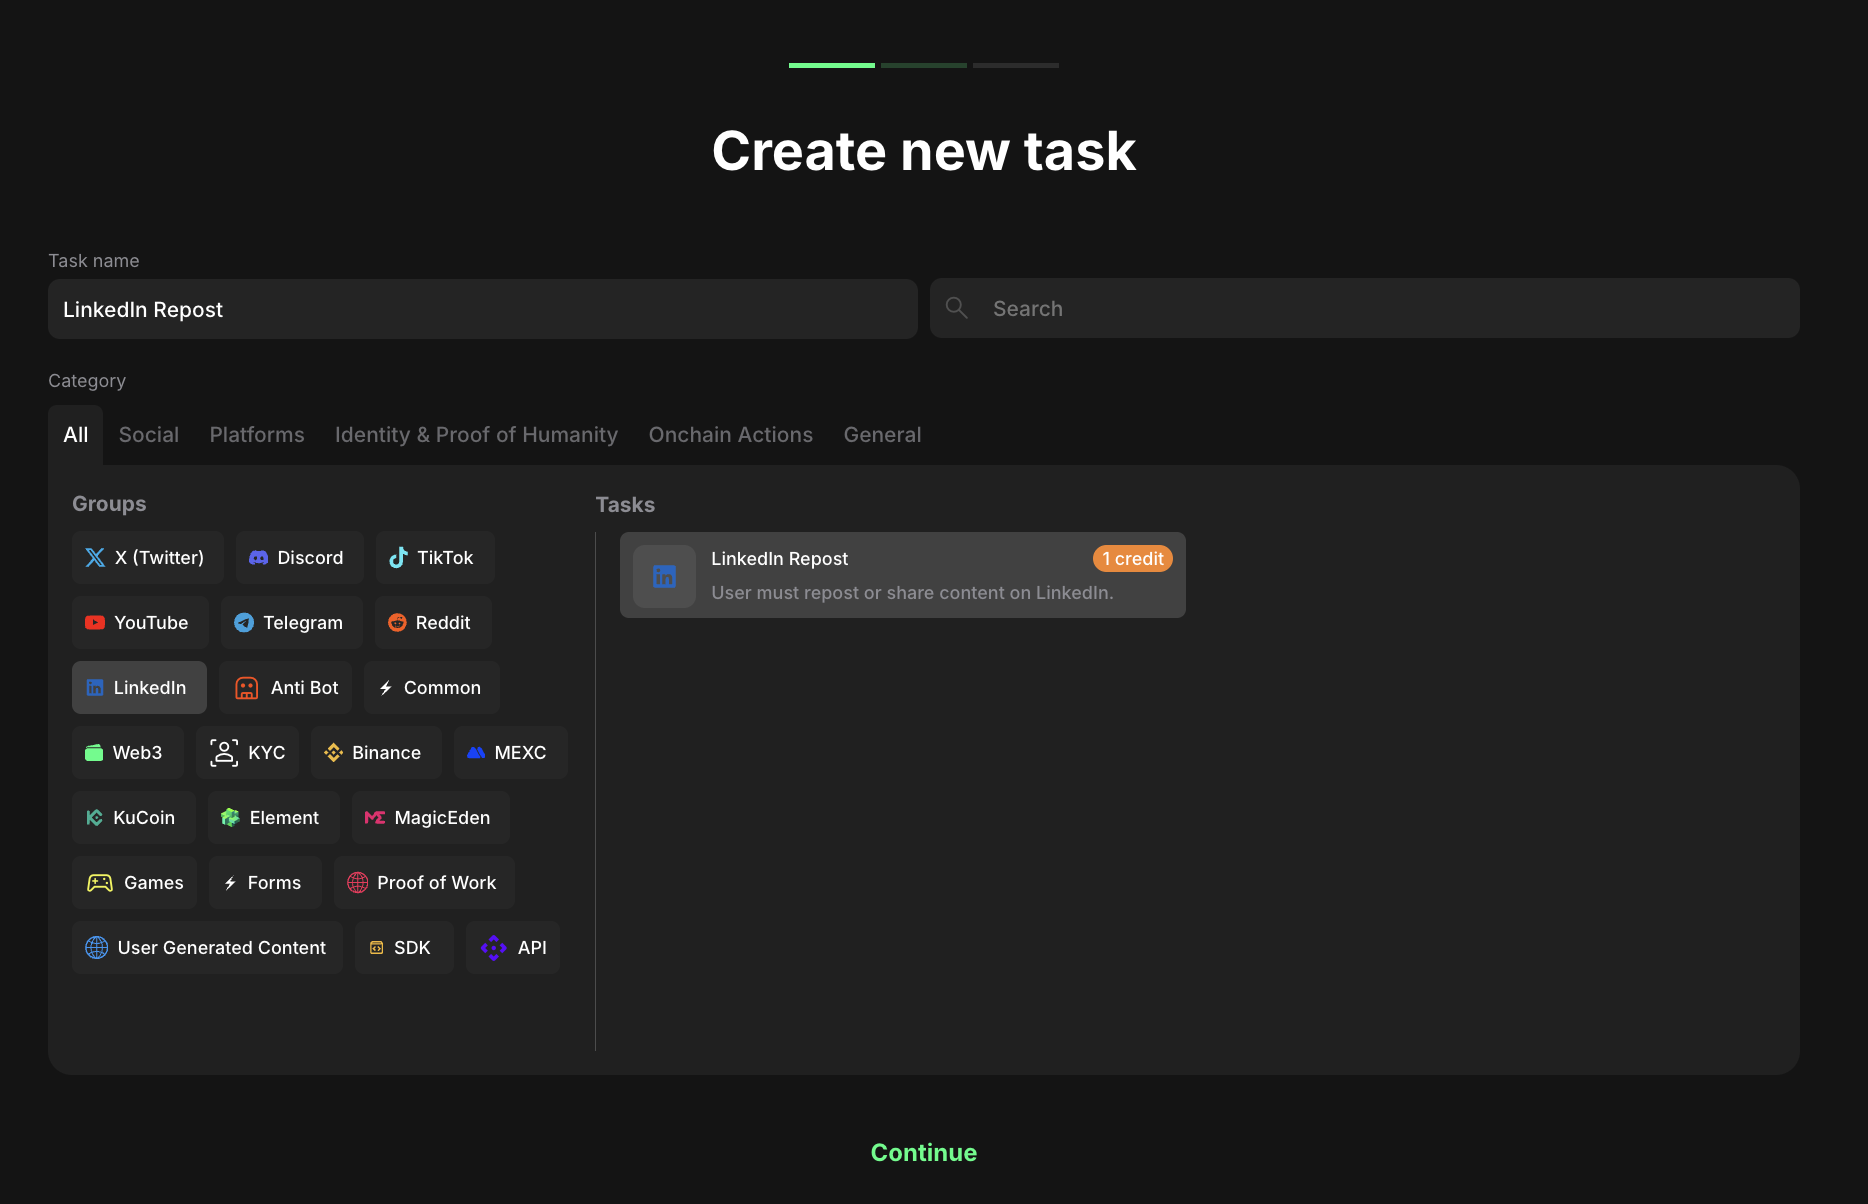The width and height of the screenshot is (1868, 1204).
Task: Click the Create new task title
Action: [x=924, y=151]
